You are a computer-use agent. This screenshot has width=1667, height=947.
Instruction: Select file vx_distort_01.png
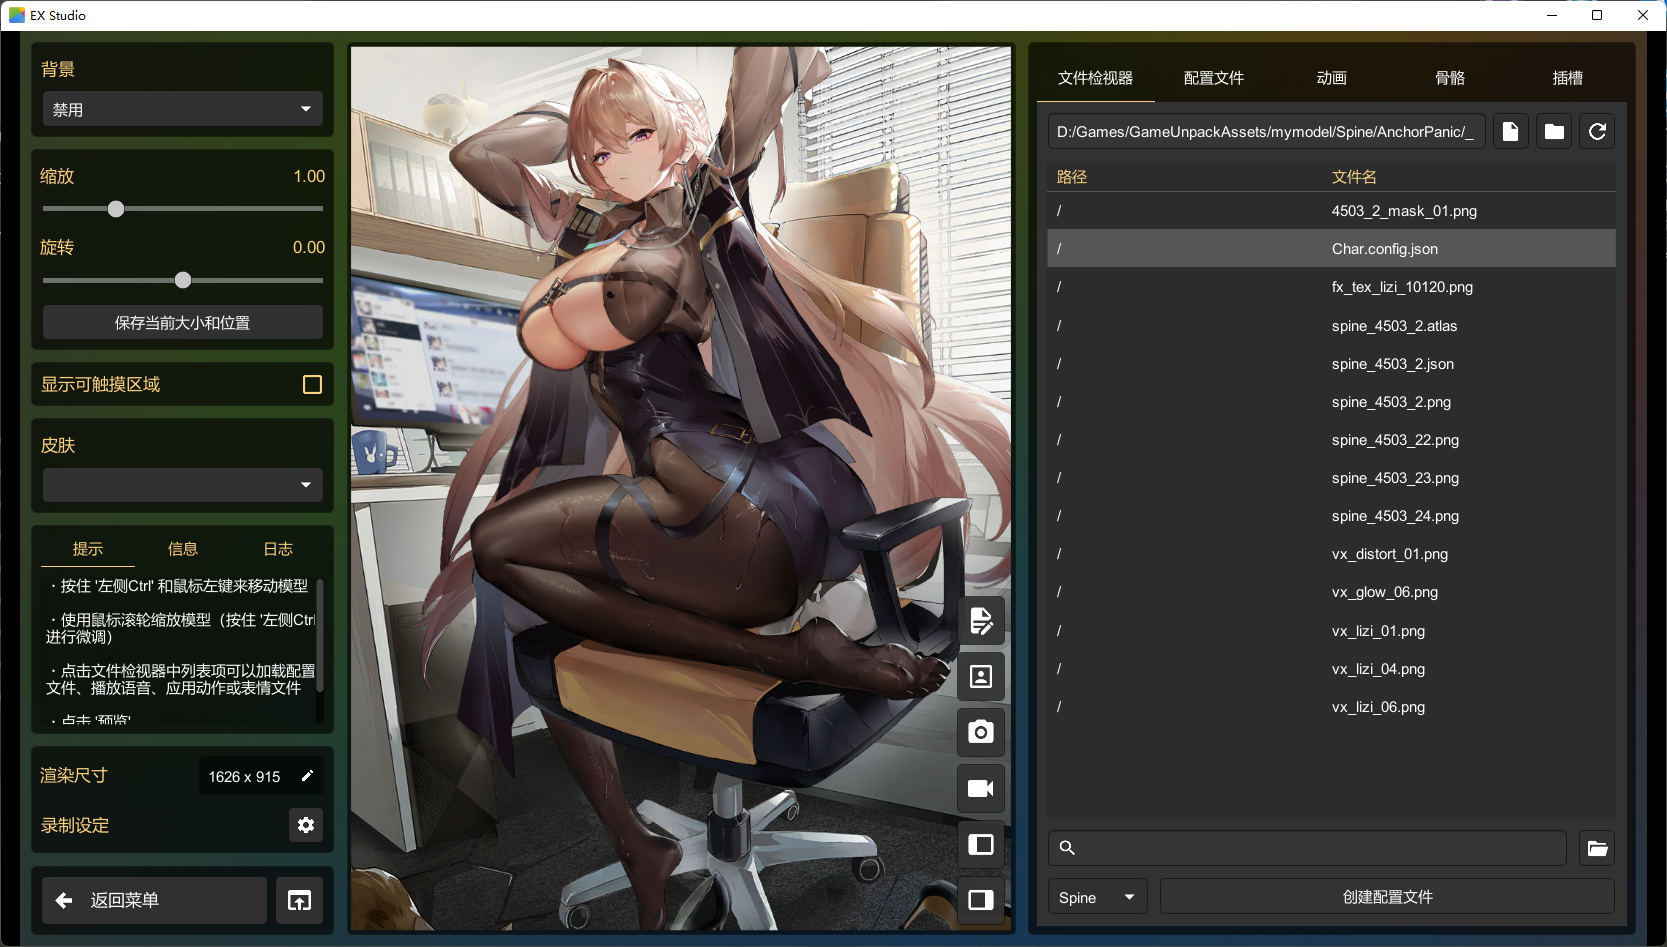[1331, 554]
